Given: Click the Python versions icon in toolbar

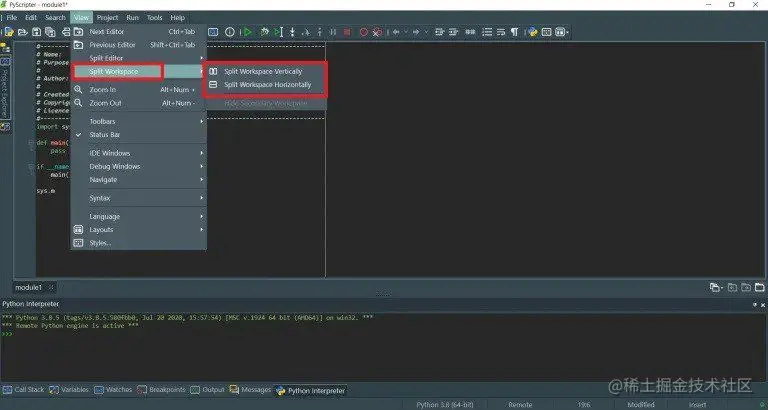Looking at the screenshot, I should [x=532, y=32].
